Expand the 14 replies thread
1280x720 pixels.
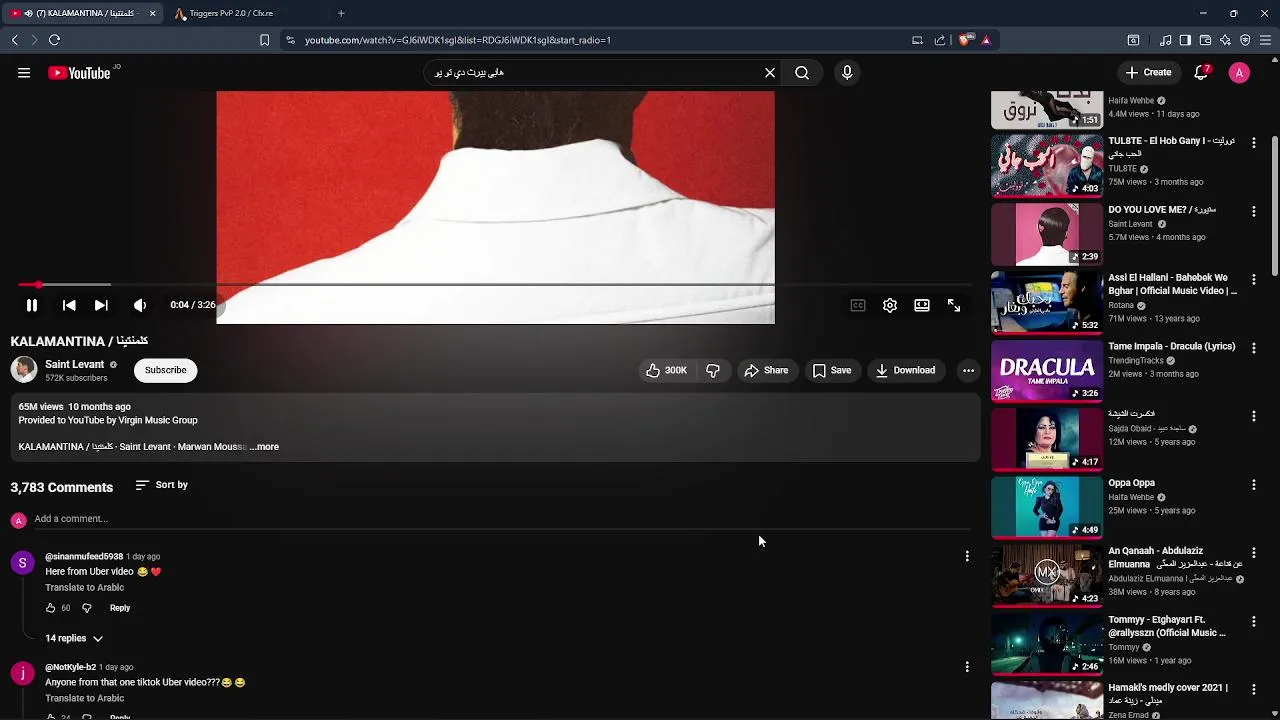point(74,638)
